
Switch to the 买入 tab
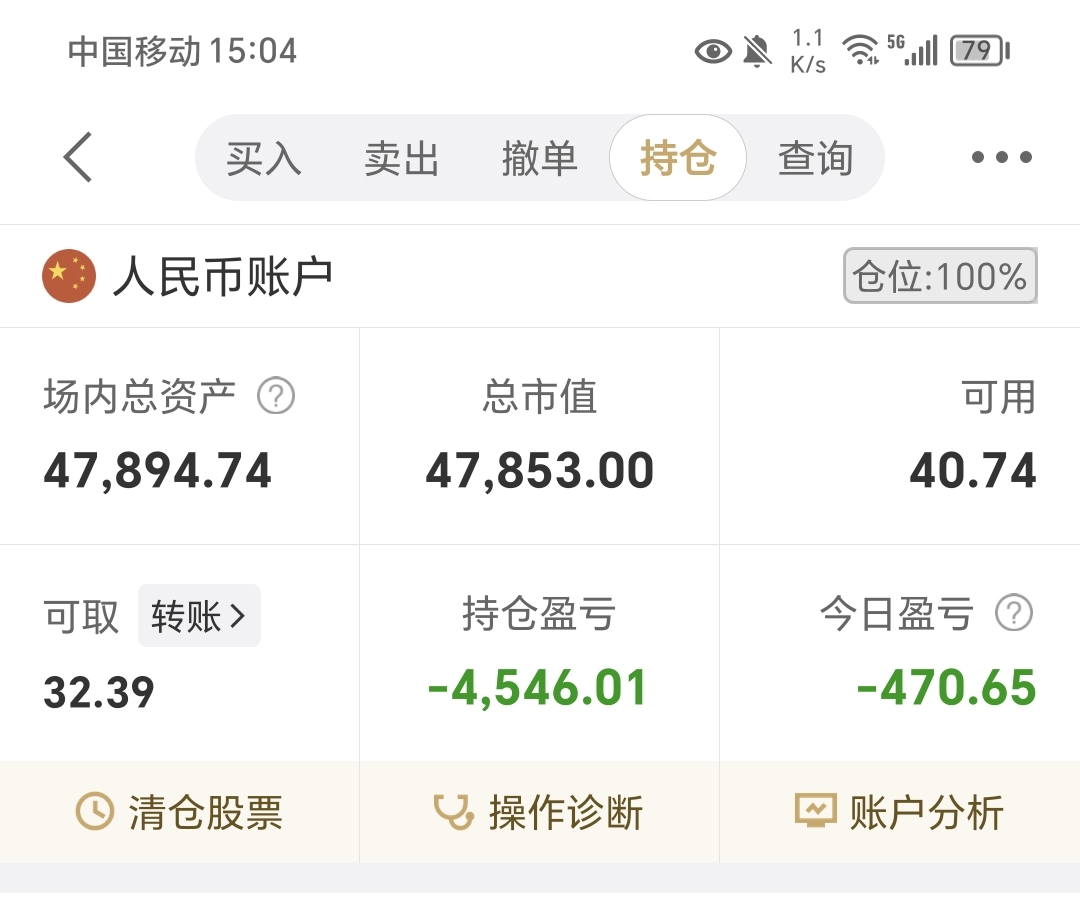pos(263,158)
